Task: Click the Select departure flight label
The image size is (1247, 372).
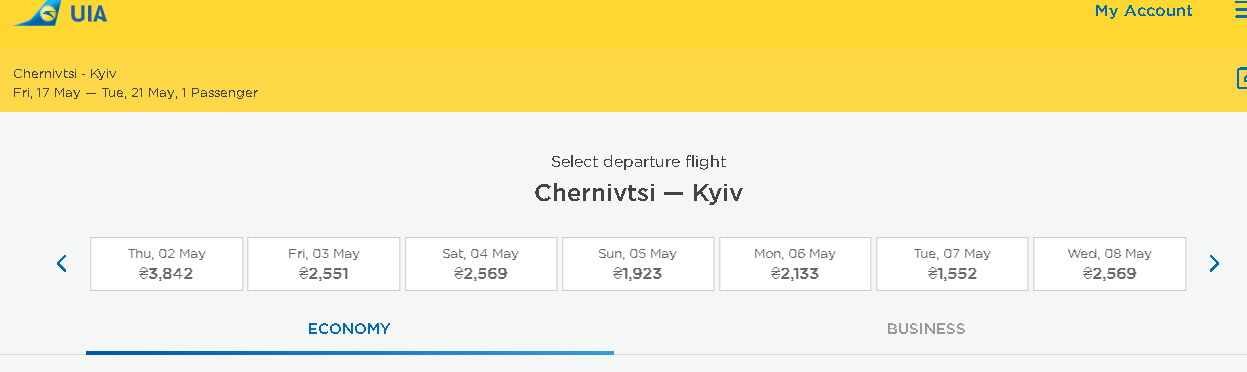Action: [x=638, y=161]
